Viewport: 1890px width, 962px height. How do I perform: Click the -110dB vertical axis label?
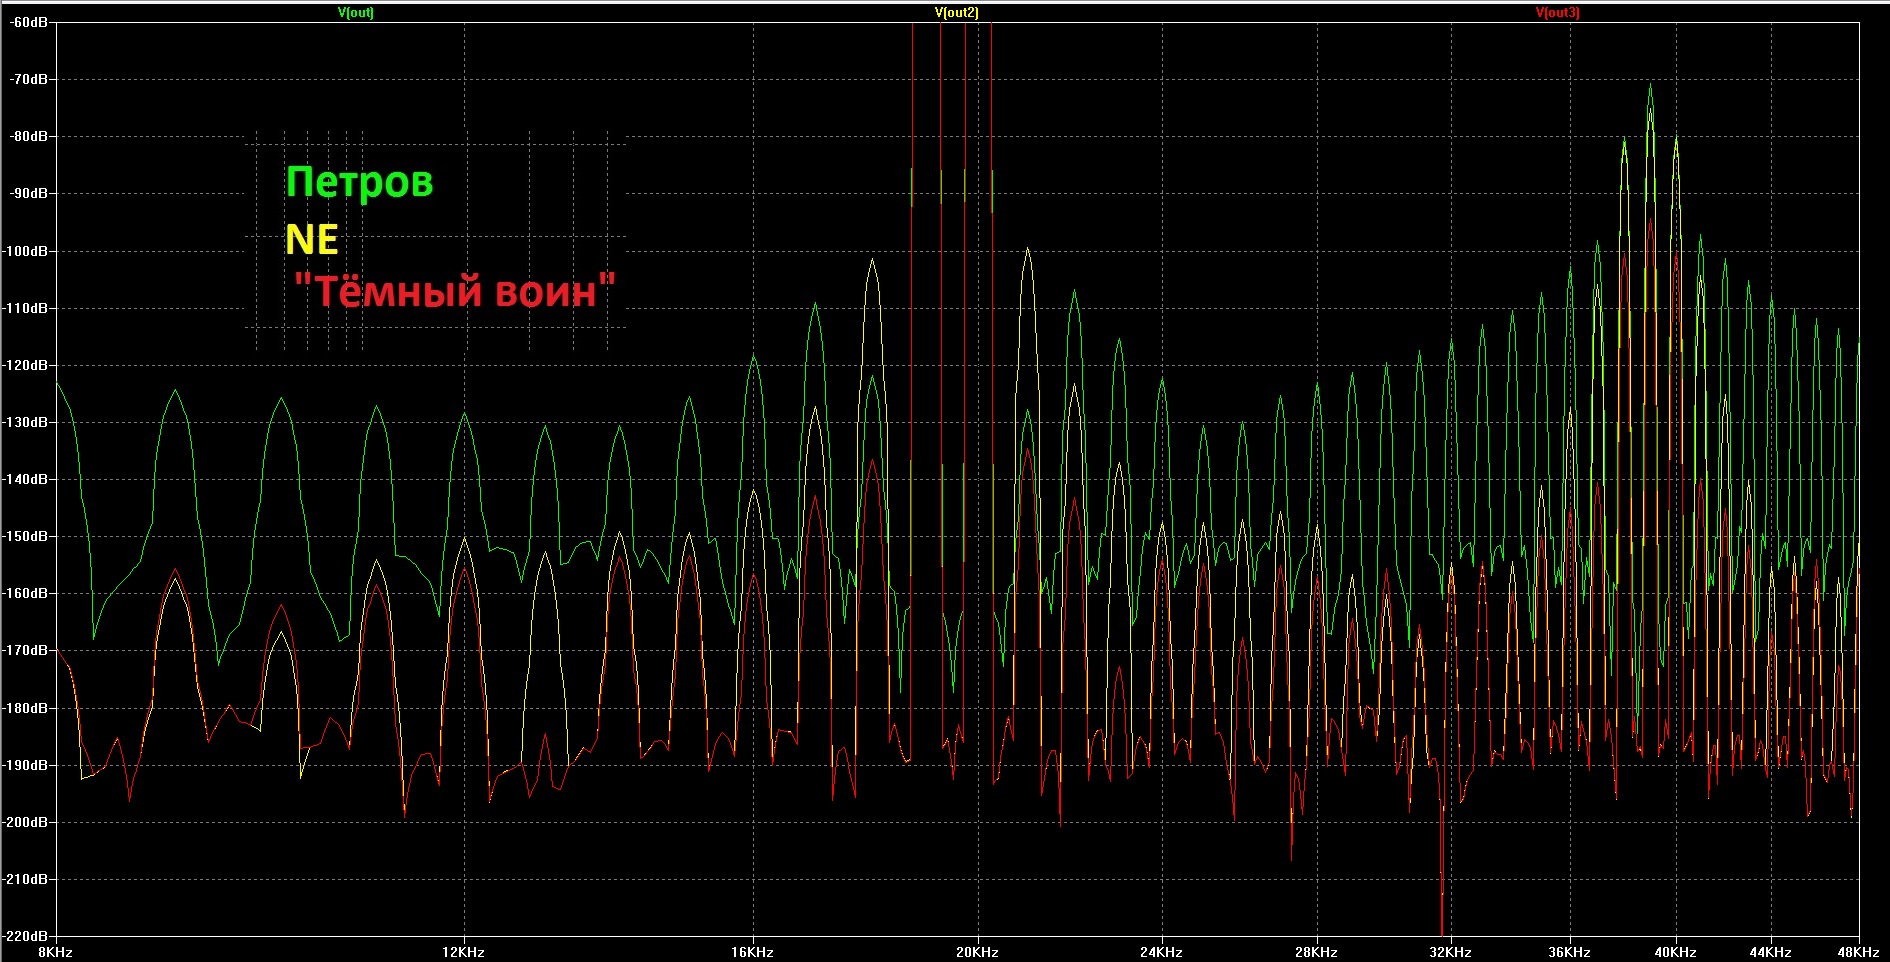pyautogui.click(x=26, y=309)
